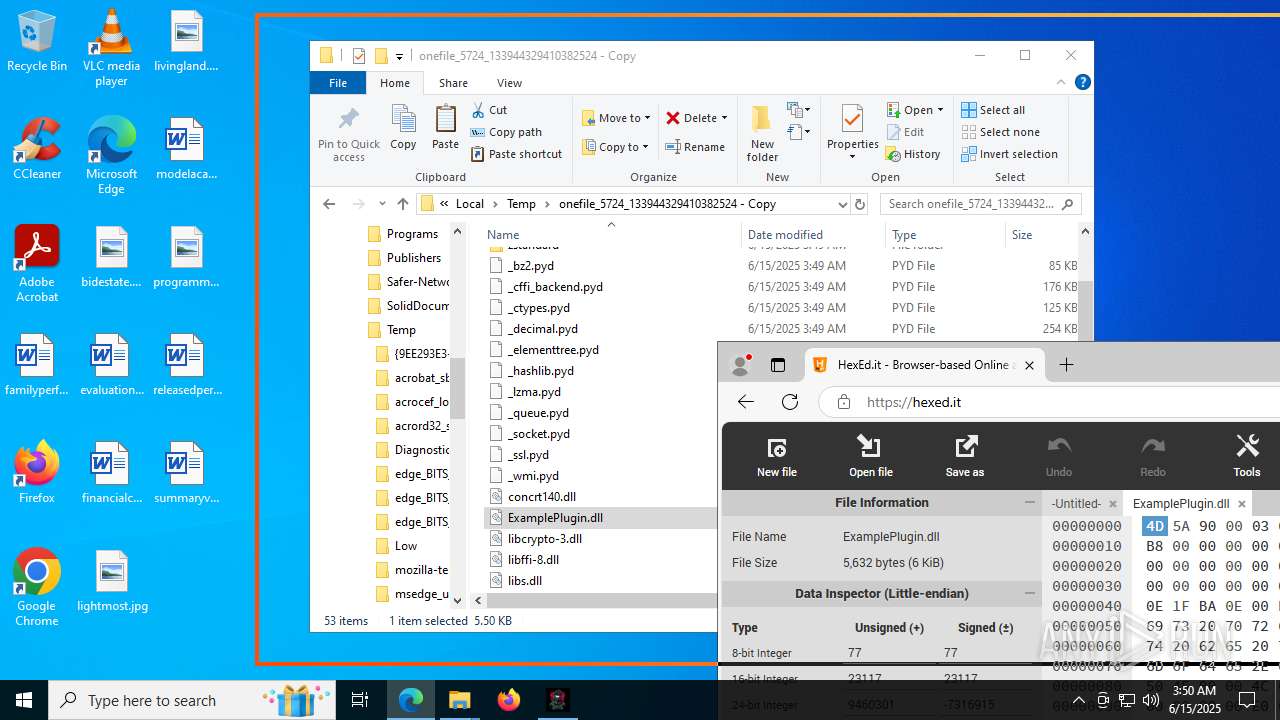Screen dimensions: 1280x720
Task: Refresh the Explorer address bar
Action: (859, 204)
